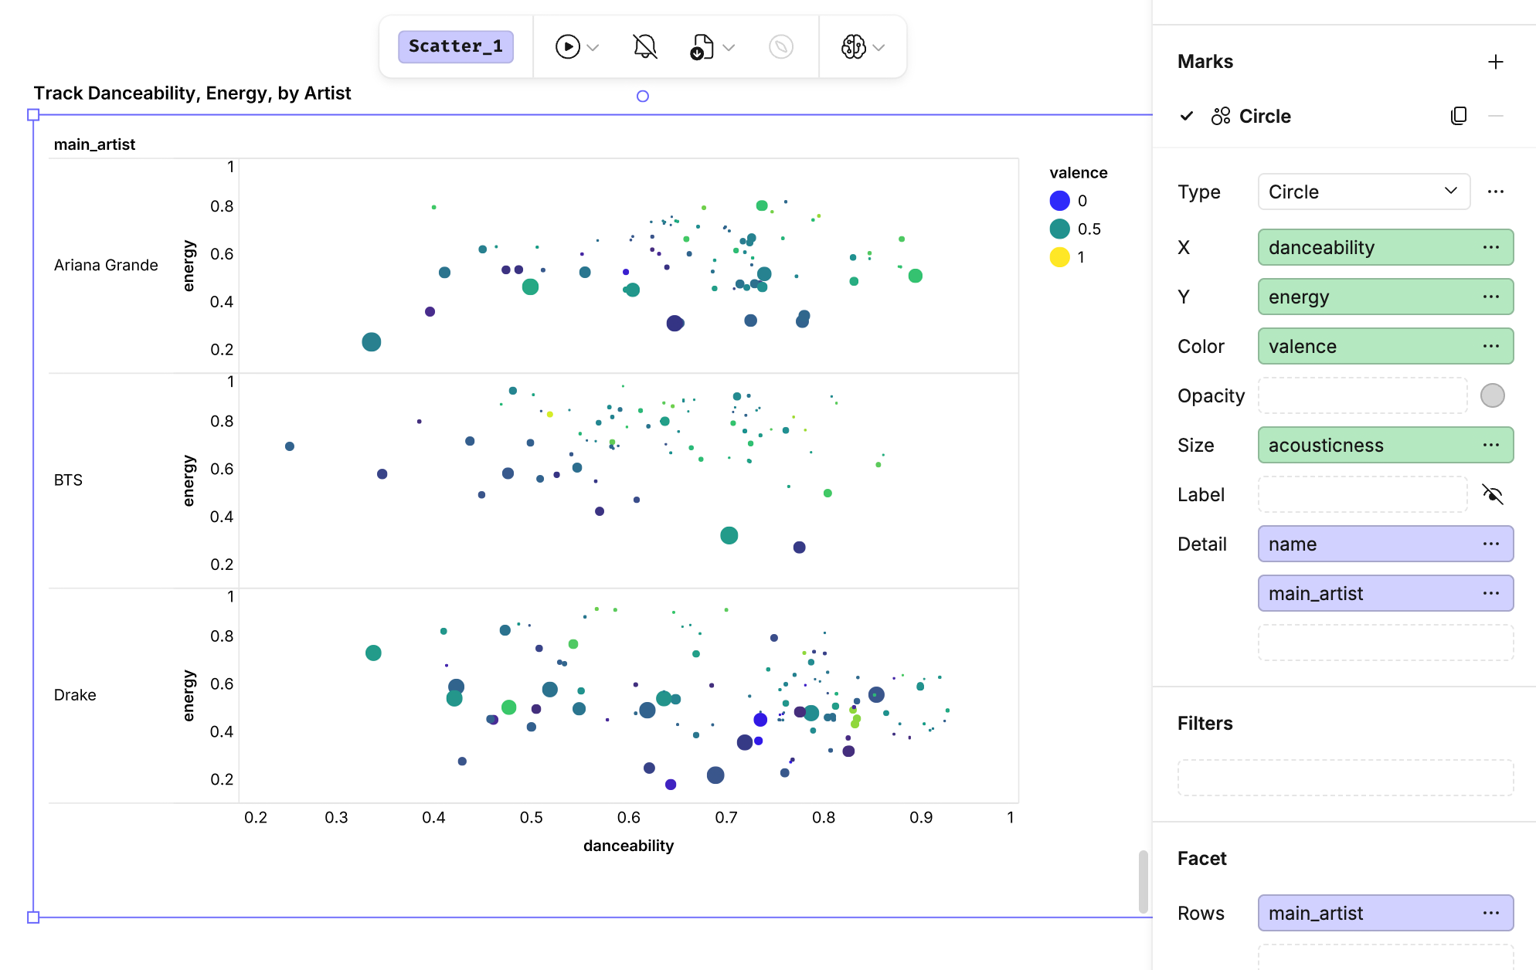Open acousticness size field options menu
This screenshot has height=970, width=1536.
(1490, 445)
